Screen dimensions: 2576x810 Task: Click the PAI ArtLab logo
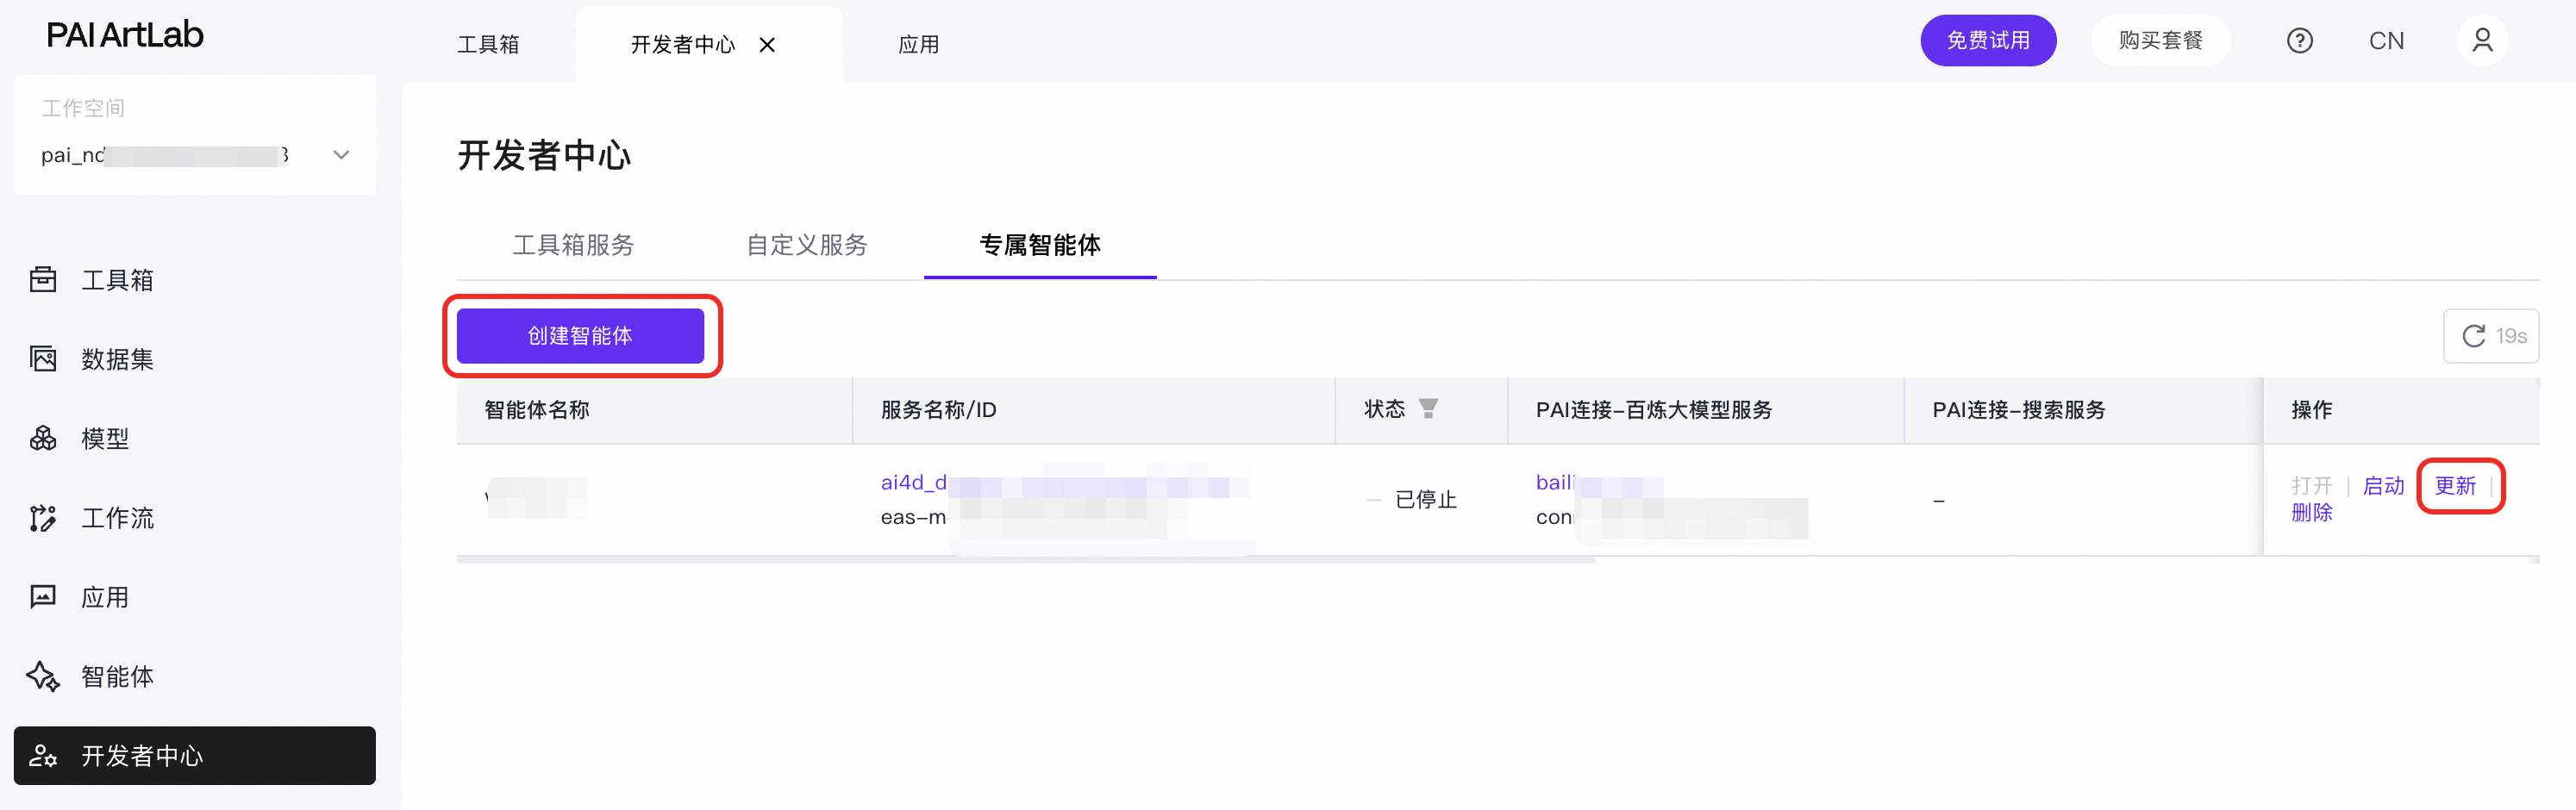tap(125, 35)
